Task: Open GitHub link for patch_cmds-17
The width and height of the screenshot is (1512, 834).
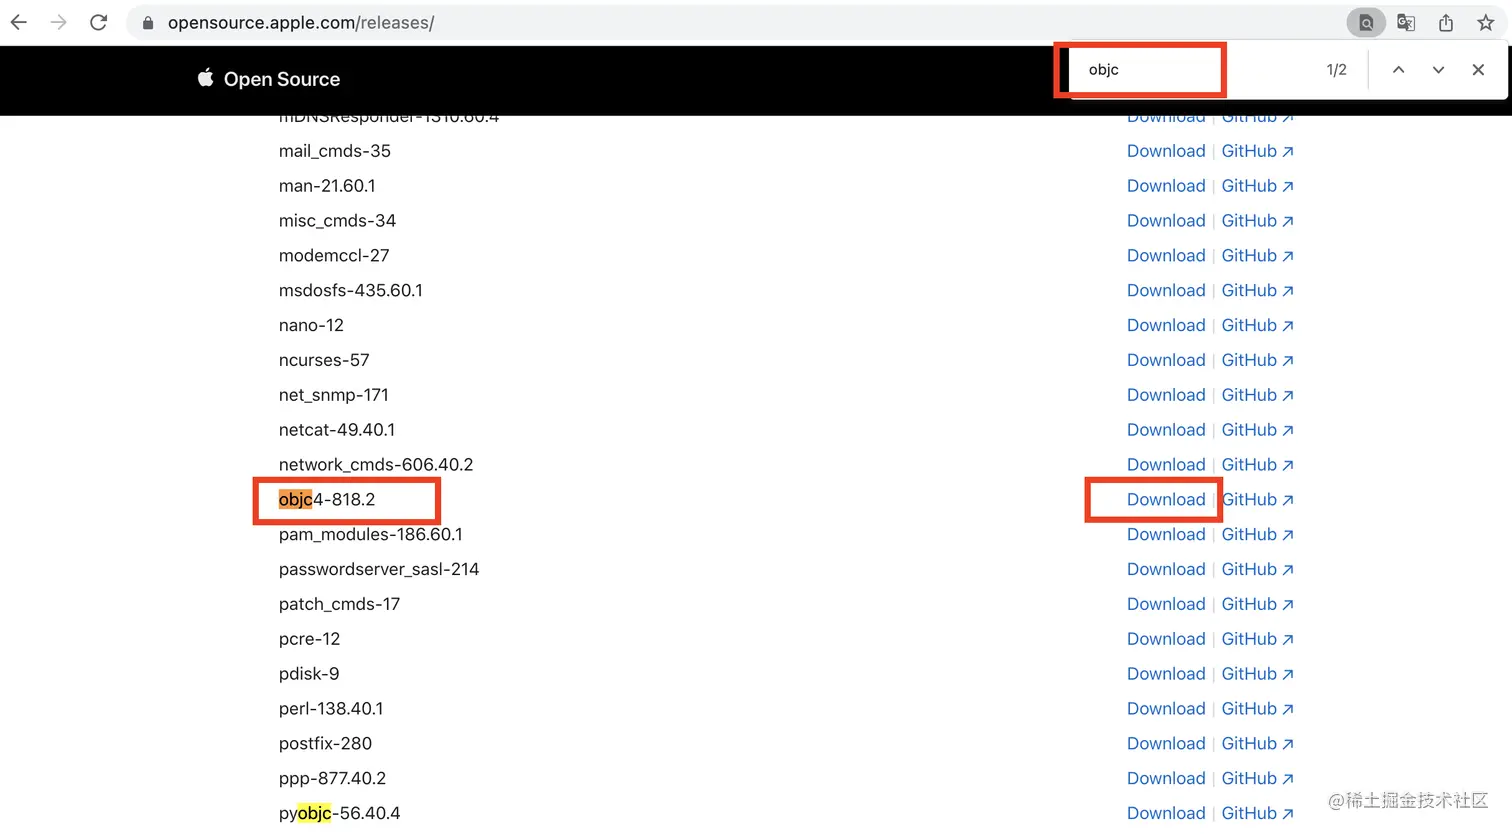Action: [x=1257, y=604]
